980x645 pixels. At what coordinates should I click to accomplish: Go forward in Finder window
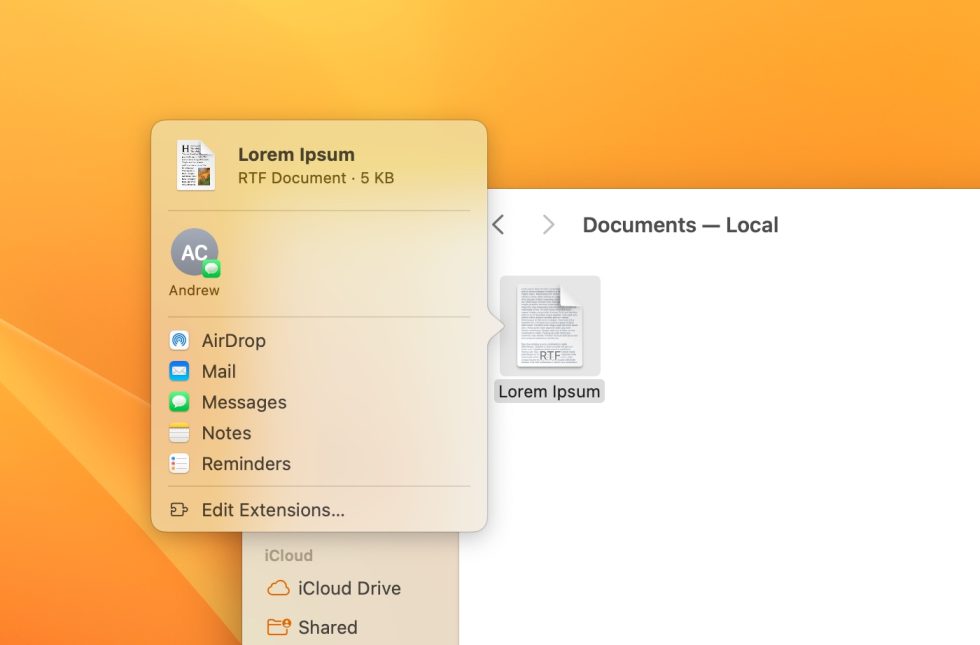click(x=548, y=225)
